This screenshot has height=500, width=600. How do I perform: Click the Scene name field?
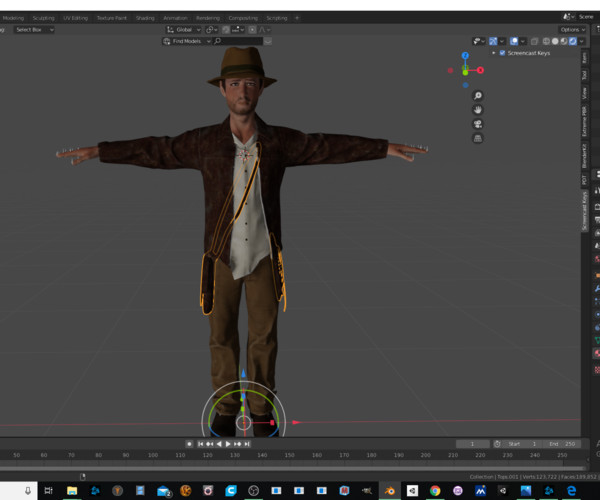[586, 17]
